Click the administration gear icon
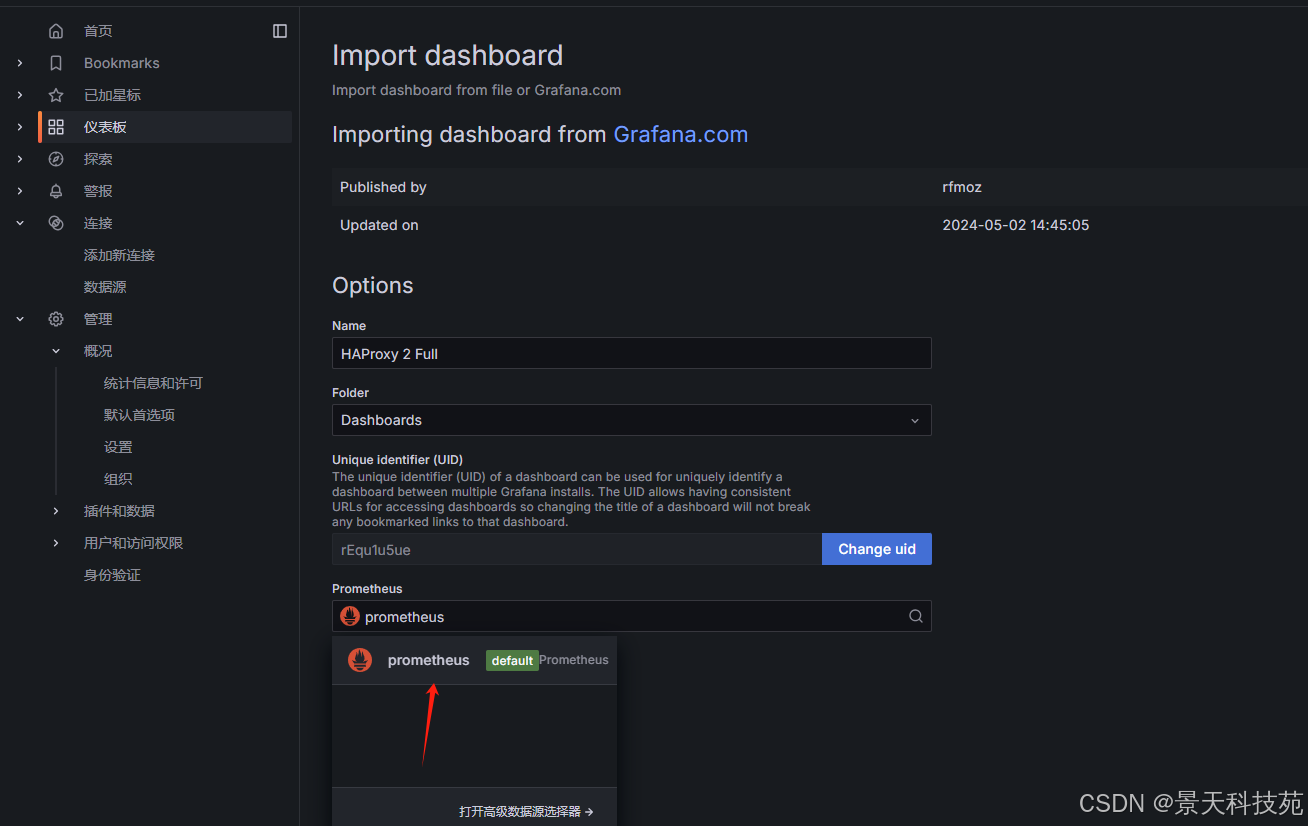1308x826 pixels. (56, 319)
